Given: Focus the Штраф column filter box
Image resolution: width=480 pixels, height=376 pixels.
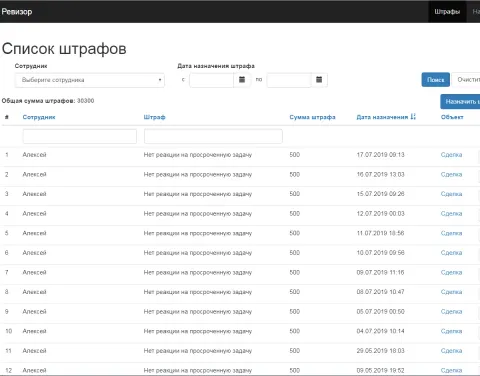Looking at the screenshot, I should [213, 136].
